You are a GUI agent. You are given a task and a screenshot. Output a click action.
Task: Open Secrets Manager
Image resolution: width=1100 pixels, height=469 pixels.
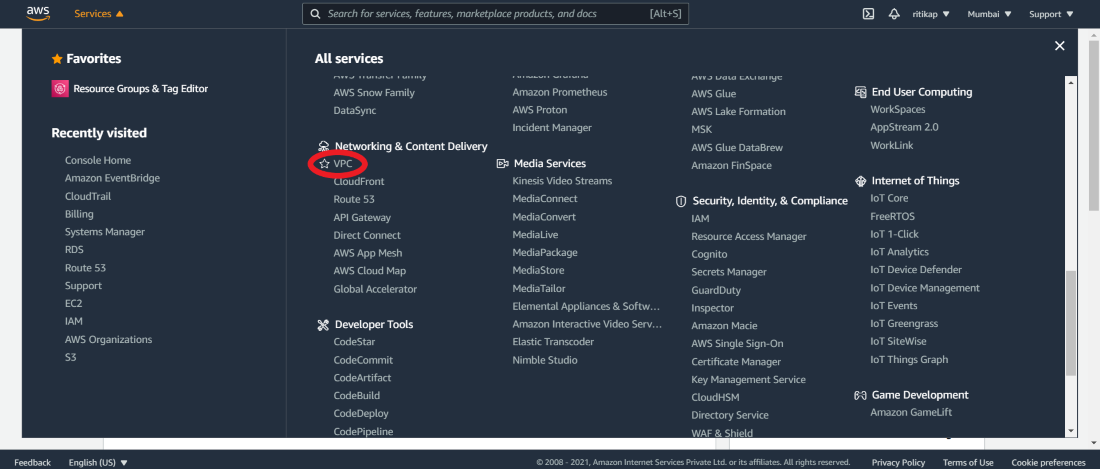click(729, 272)
